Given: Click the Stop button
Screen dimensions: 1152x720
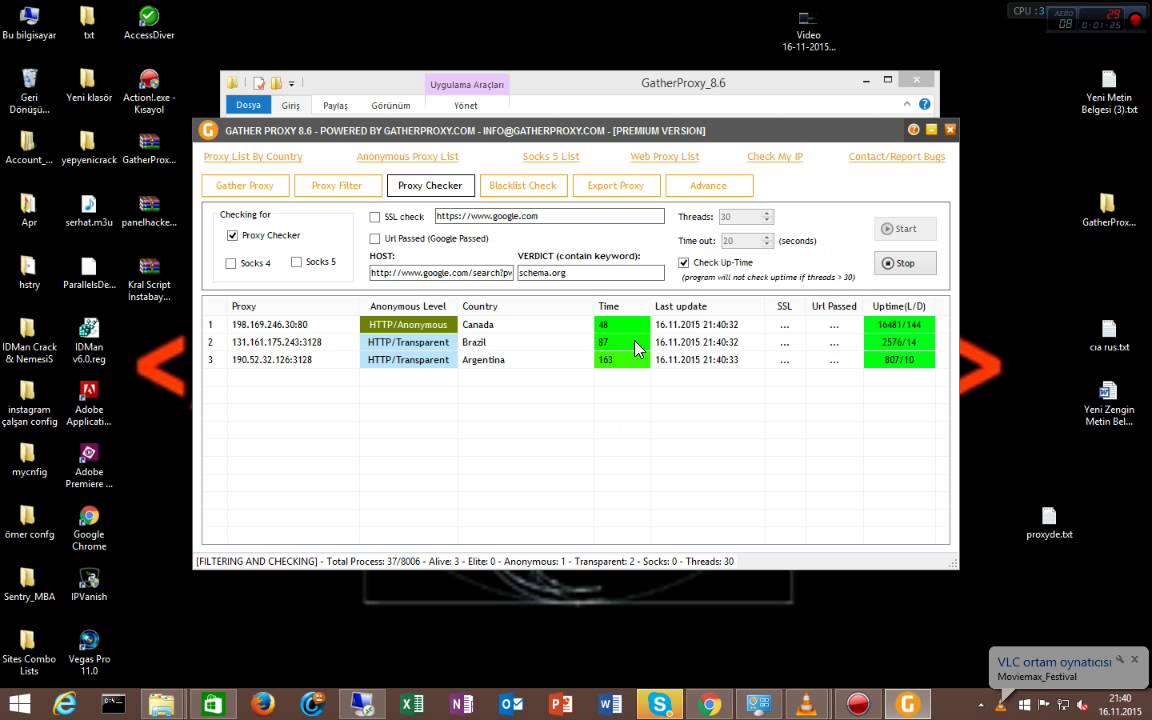Looking at the screenshot, I should [x=905, y=263].
